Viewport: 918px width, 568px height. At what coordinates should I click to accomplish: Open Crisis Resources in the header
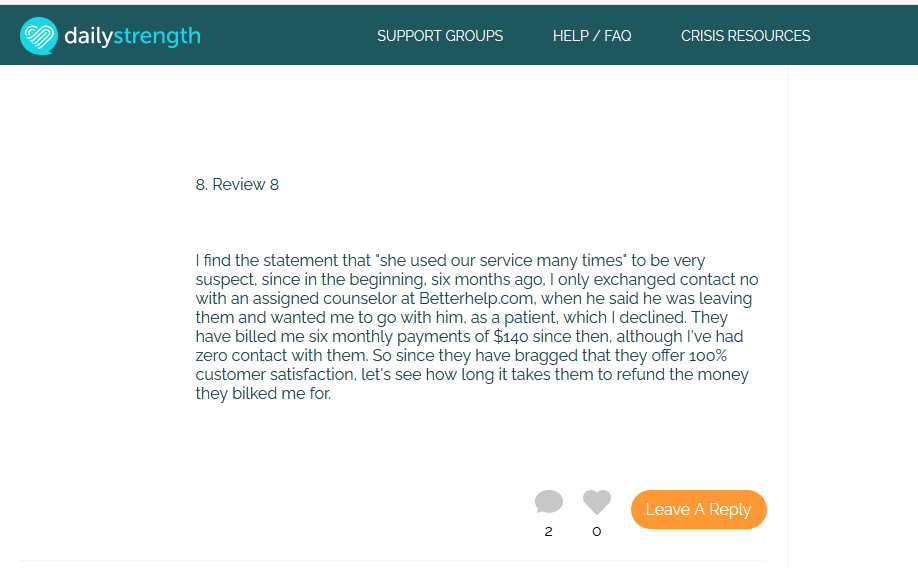tap(745, 36)
